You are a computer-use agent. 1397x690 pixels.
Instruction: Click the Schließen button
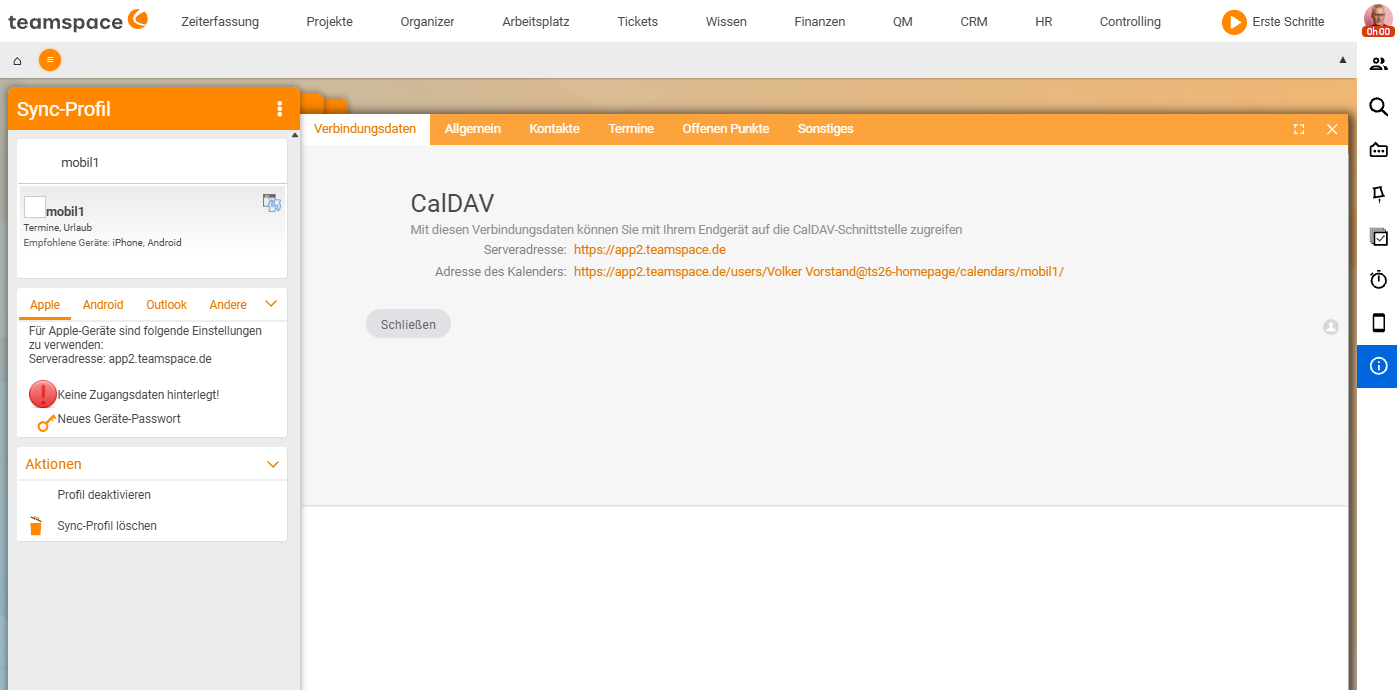point(408,324)
